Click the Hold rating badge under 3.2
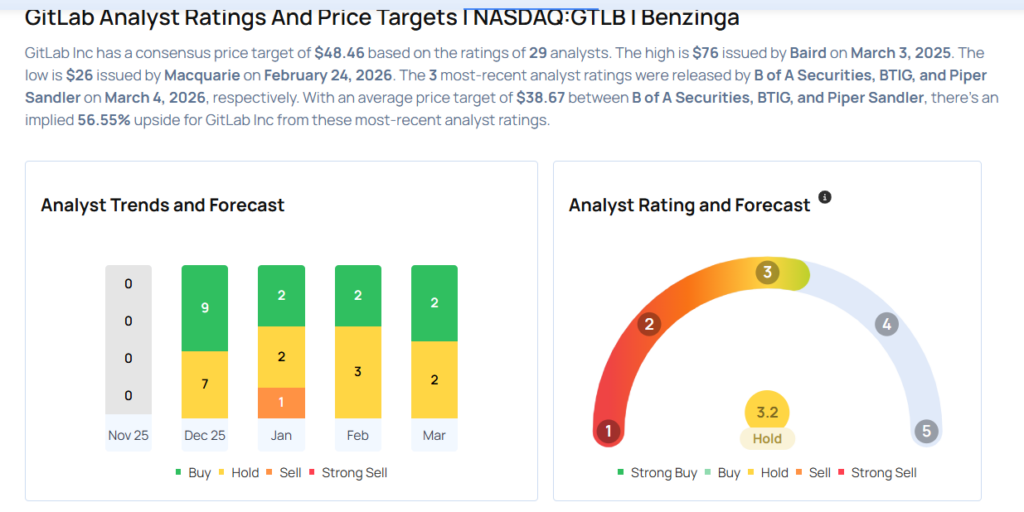Screen dimensions: 1024x512 pos(768,438)
